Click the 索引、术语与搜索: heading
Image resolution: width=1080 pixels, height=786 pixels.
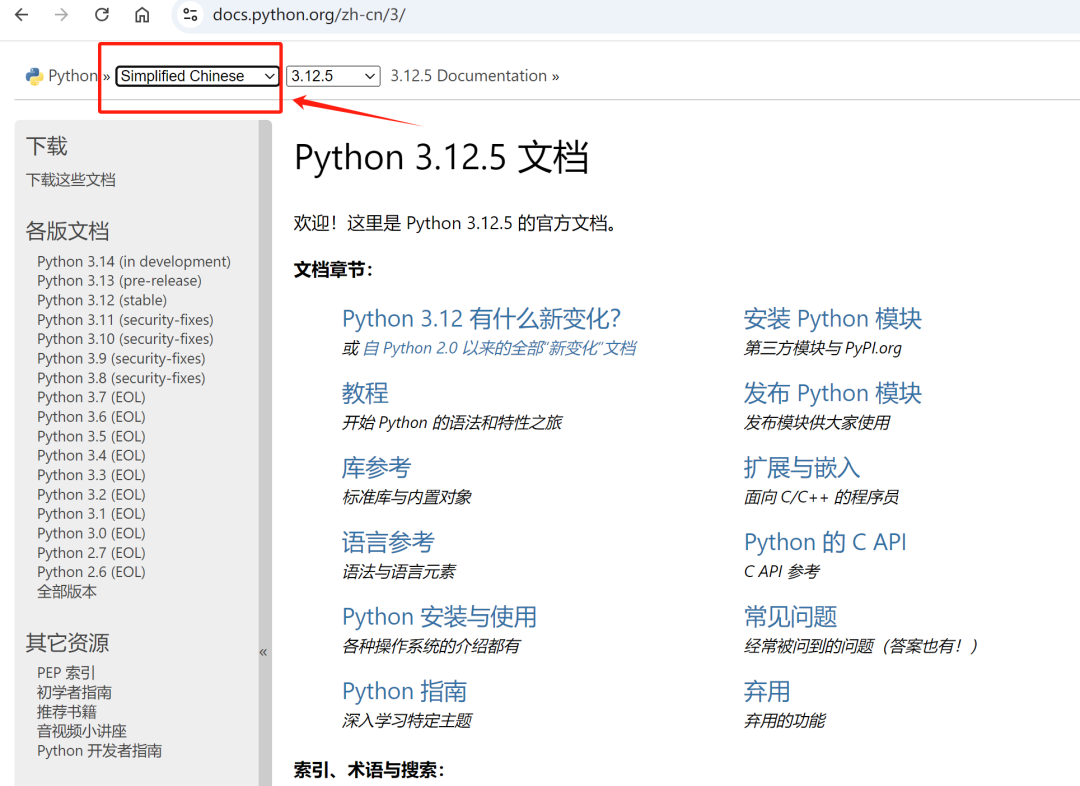pyautogui.click(x=369, y=769)
